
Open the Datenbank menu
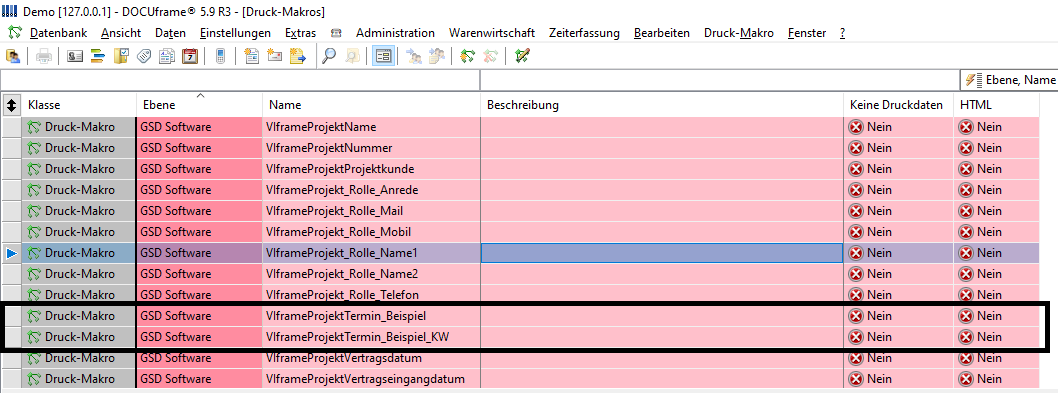click(x=58, y=32)
